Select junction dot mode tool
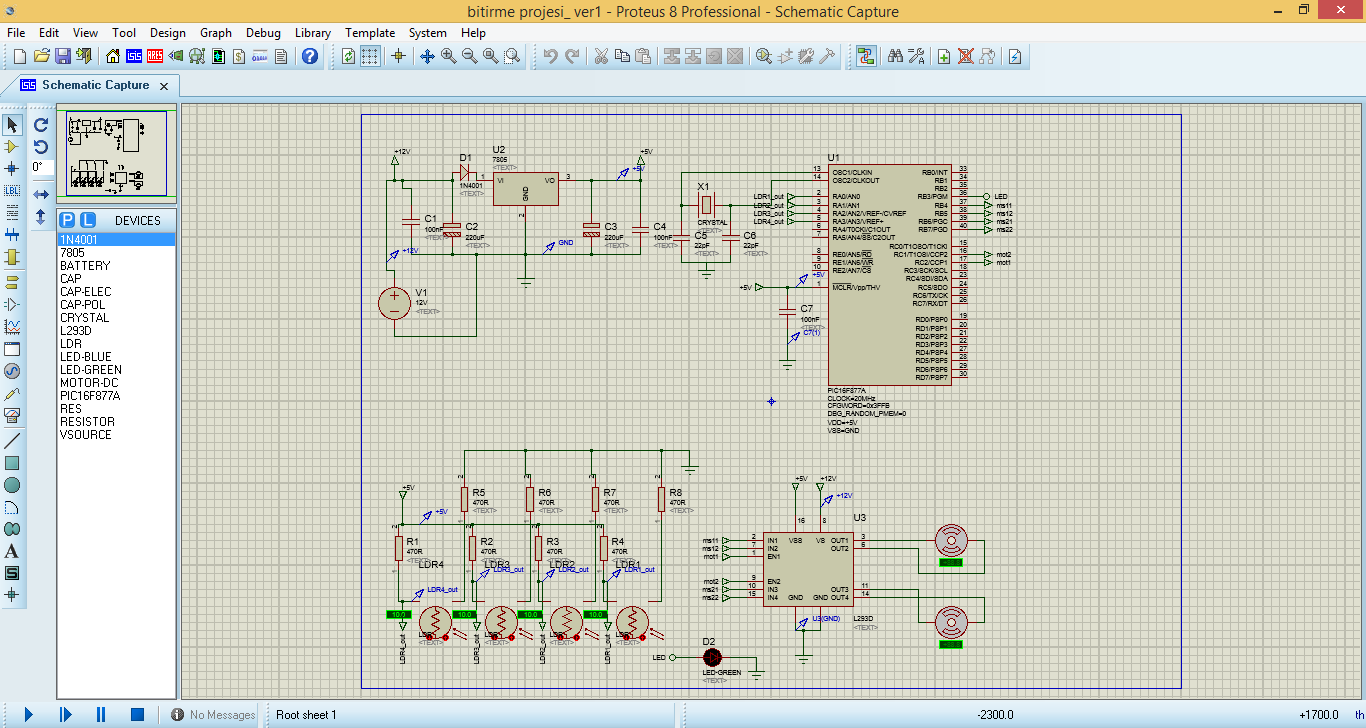 12,168
